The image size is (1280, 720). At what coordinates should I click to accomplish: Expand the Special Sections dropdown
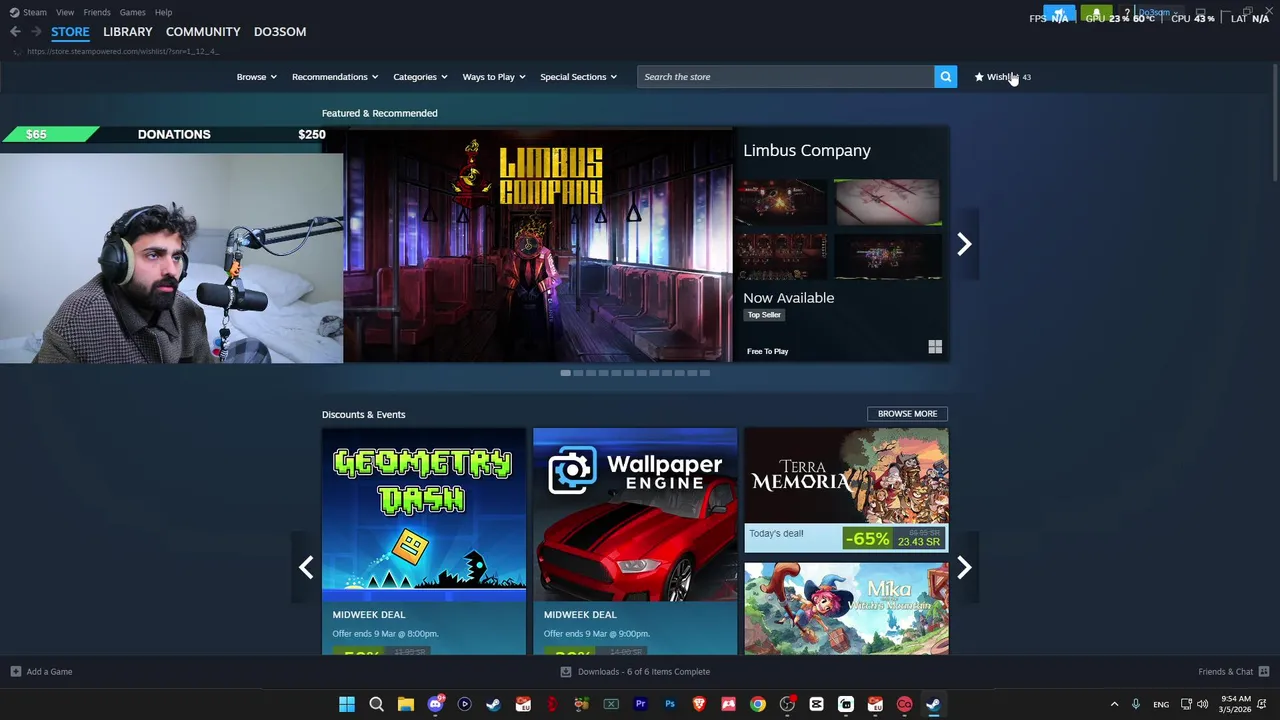[579, 77]
